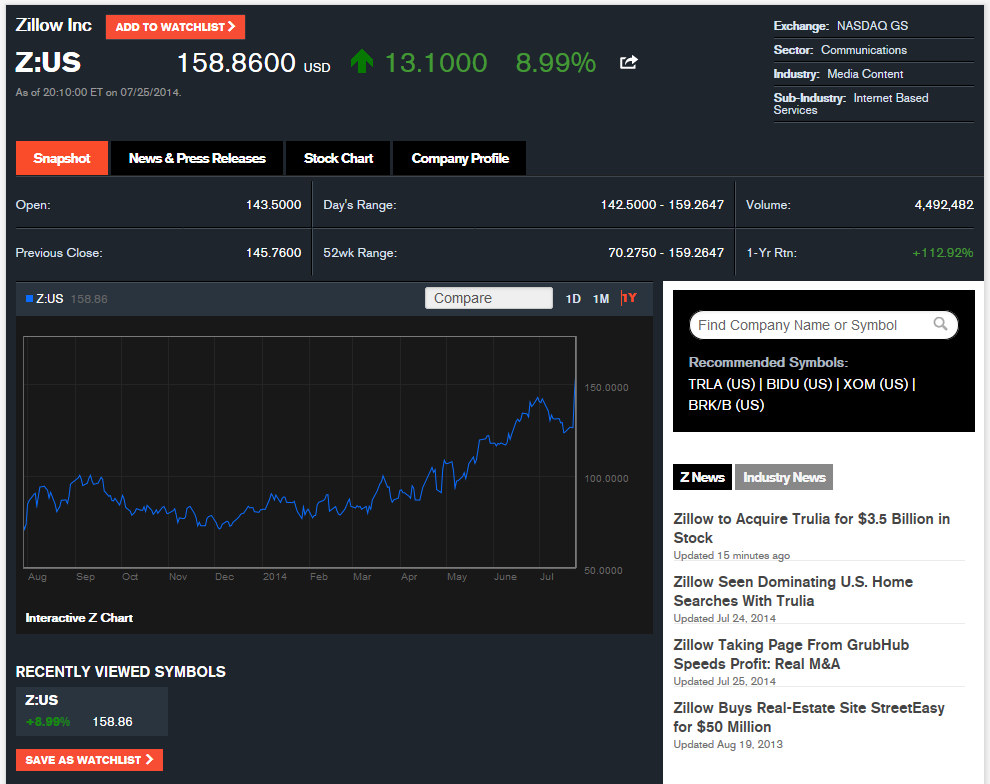The width and height of the screenshot is (990, 784).
Task: Open the Company Profile tab
Action: tap(460, 158)
